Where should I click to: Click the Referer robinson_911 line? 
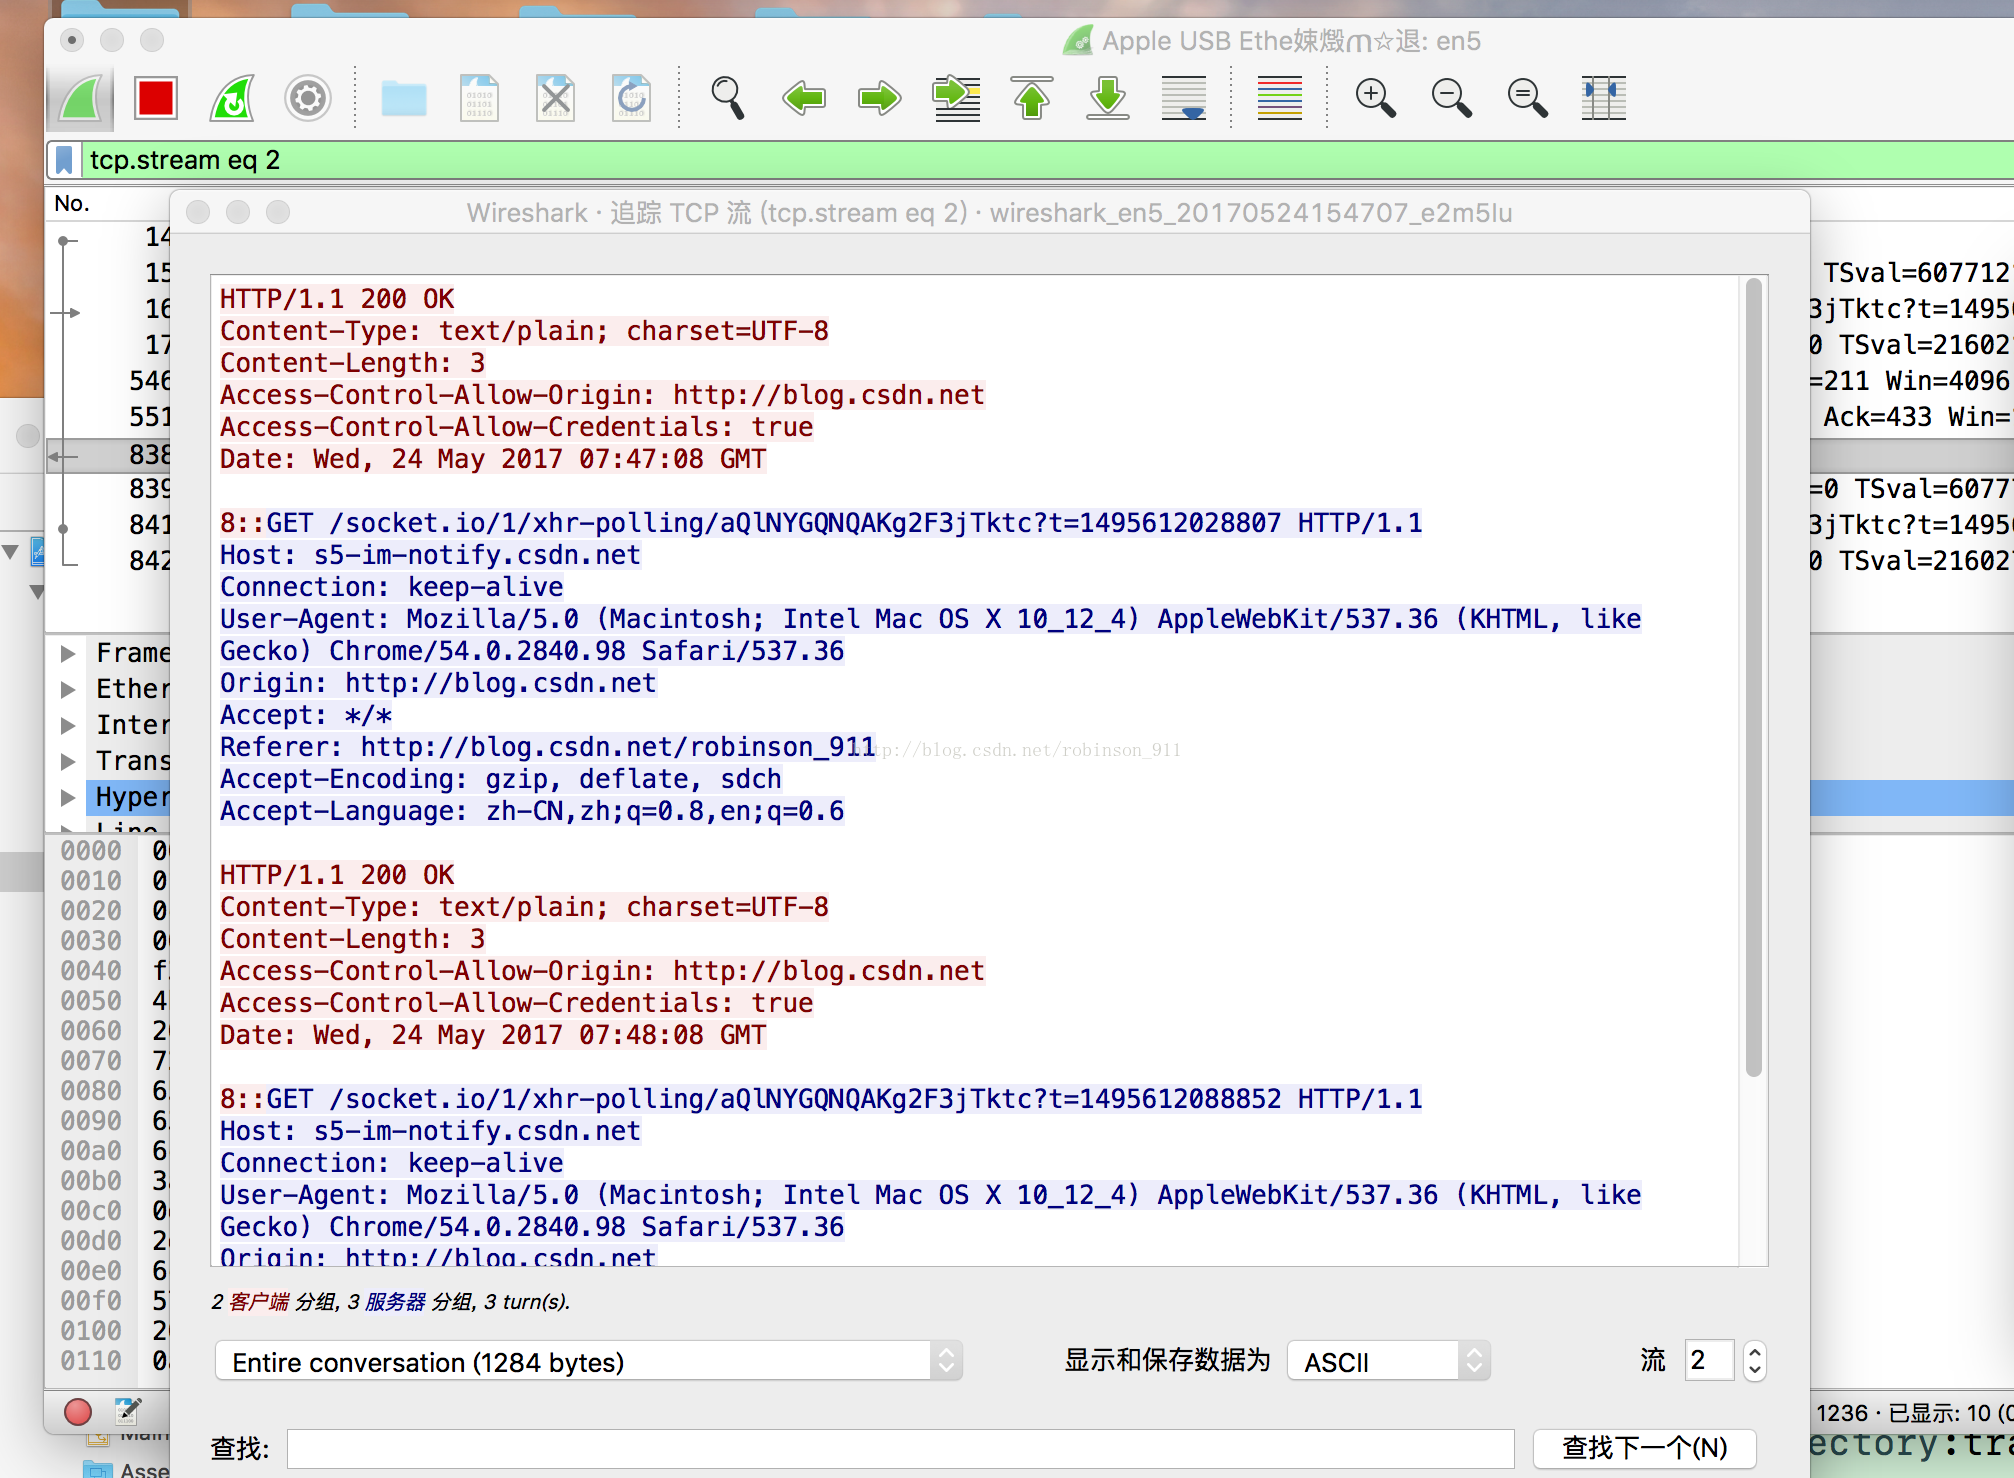coord(548,747)
